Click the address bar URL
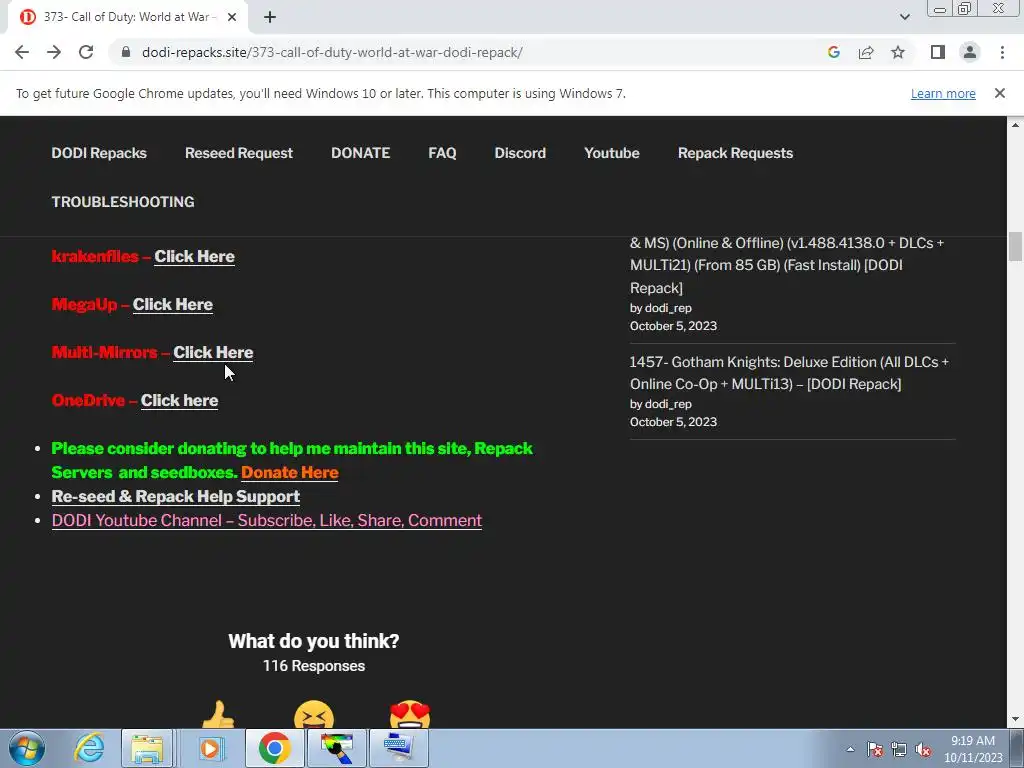 click(332, 52)
